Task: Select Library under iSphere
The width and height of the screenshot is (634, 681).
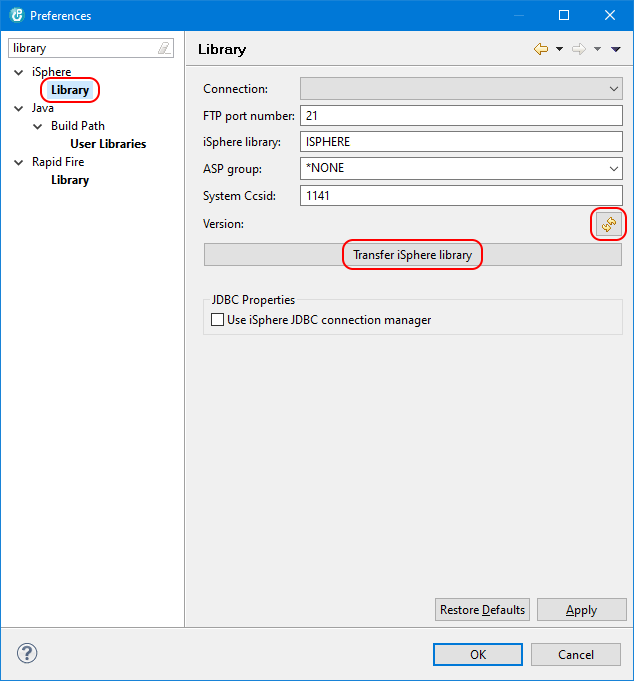Action: pyautogui.click(x=70, y=90)
